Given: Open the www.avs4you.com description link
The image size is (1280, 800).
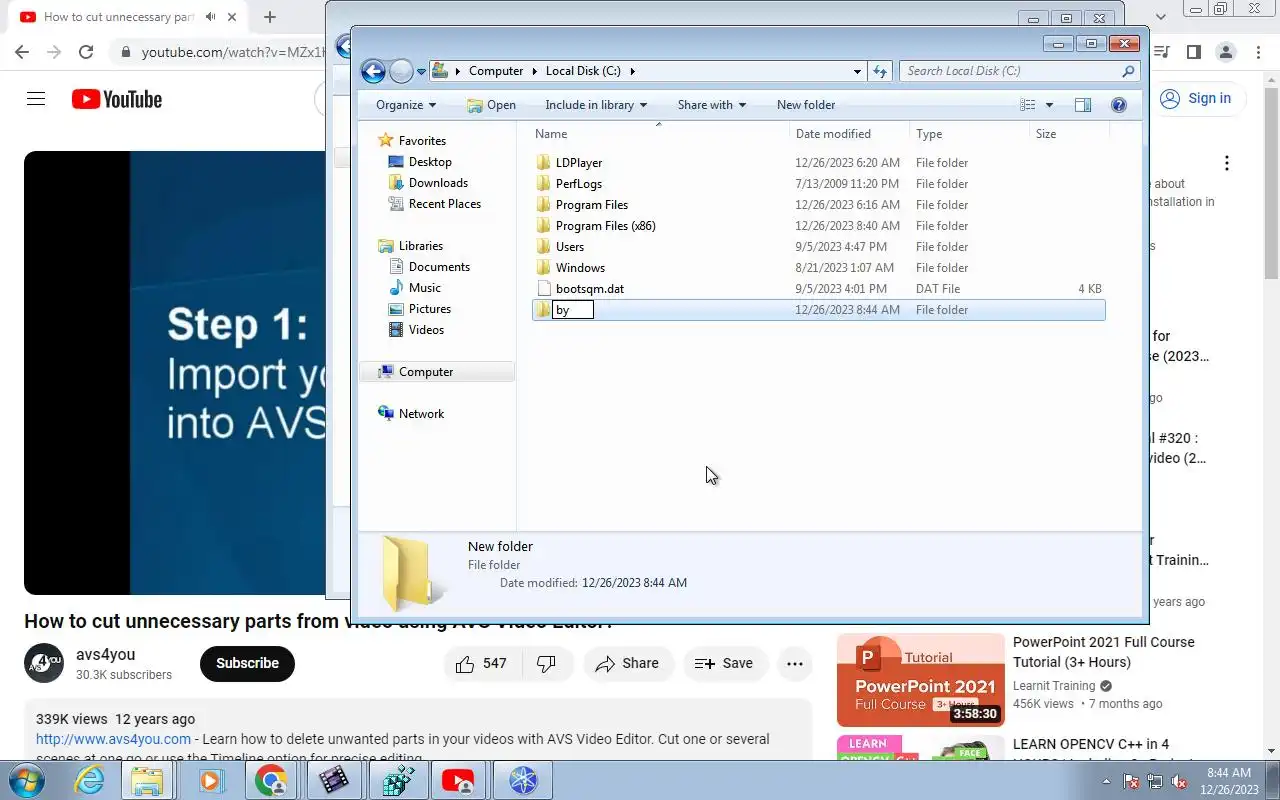Looking at the screenshot, I should coord(113,739).
